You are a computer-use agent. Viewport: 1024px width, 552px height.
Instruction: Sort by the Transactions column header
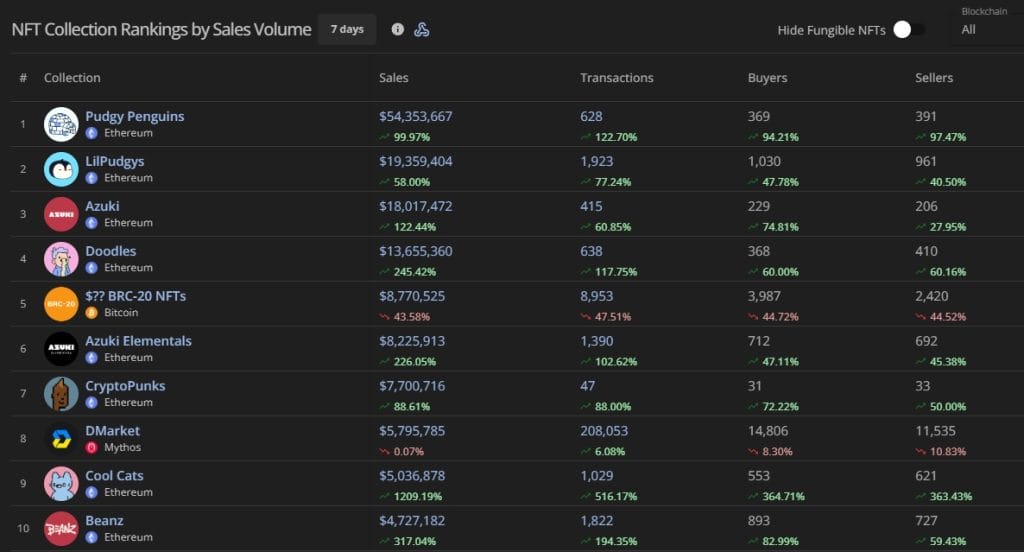tap(616, 78)
